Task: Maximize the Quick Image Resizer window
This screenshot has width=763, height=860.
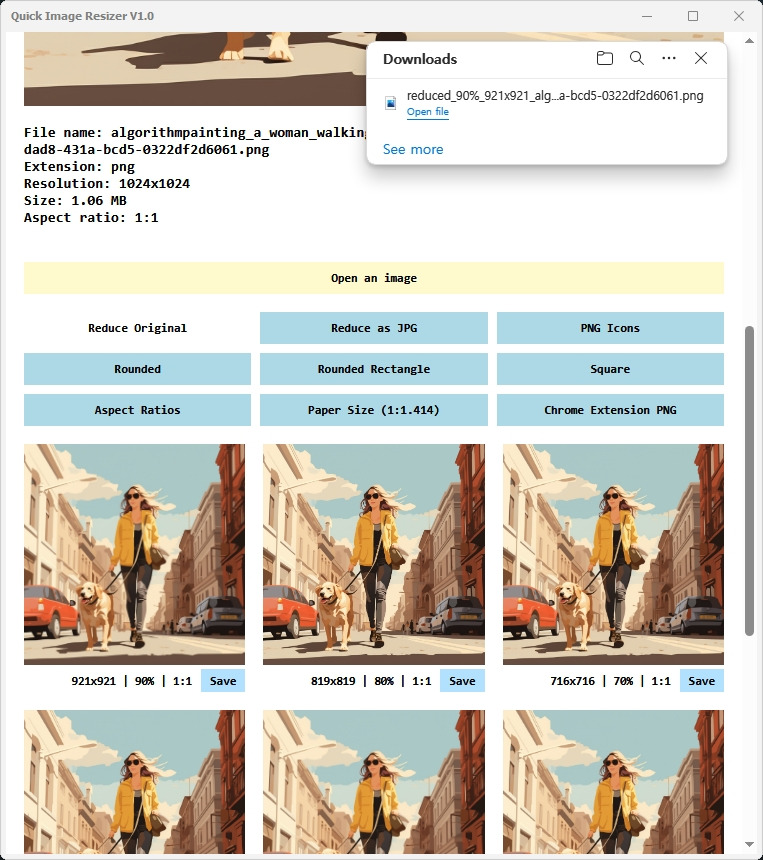Action: coord(693,16)
